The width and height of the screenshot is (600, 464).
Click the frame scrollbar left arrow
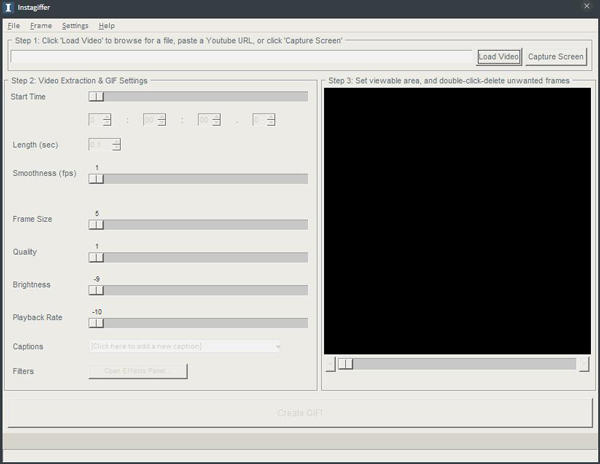point(331,364)
